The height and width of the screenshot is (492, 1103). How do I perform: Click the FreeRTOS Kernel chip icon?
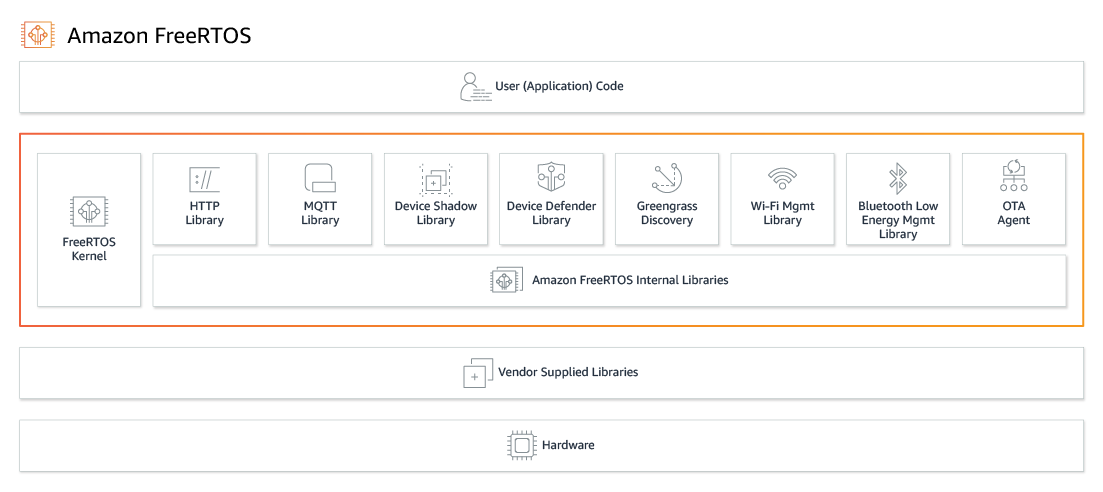89,213
